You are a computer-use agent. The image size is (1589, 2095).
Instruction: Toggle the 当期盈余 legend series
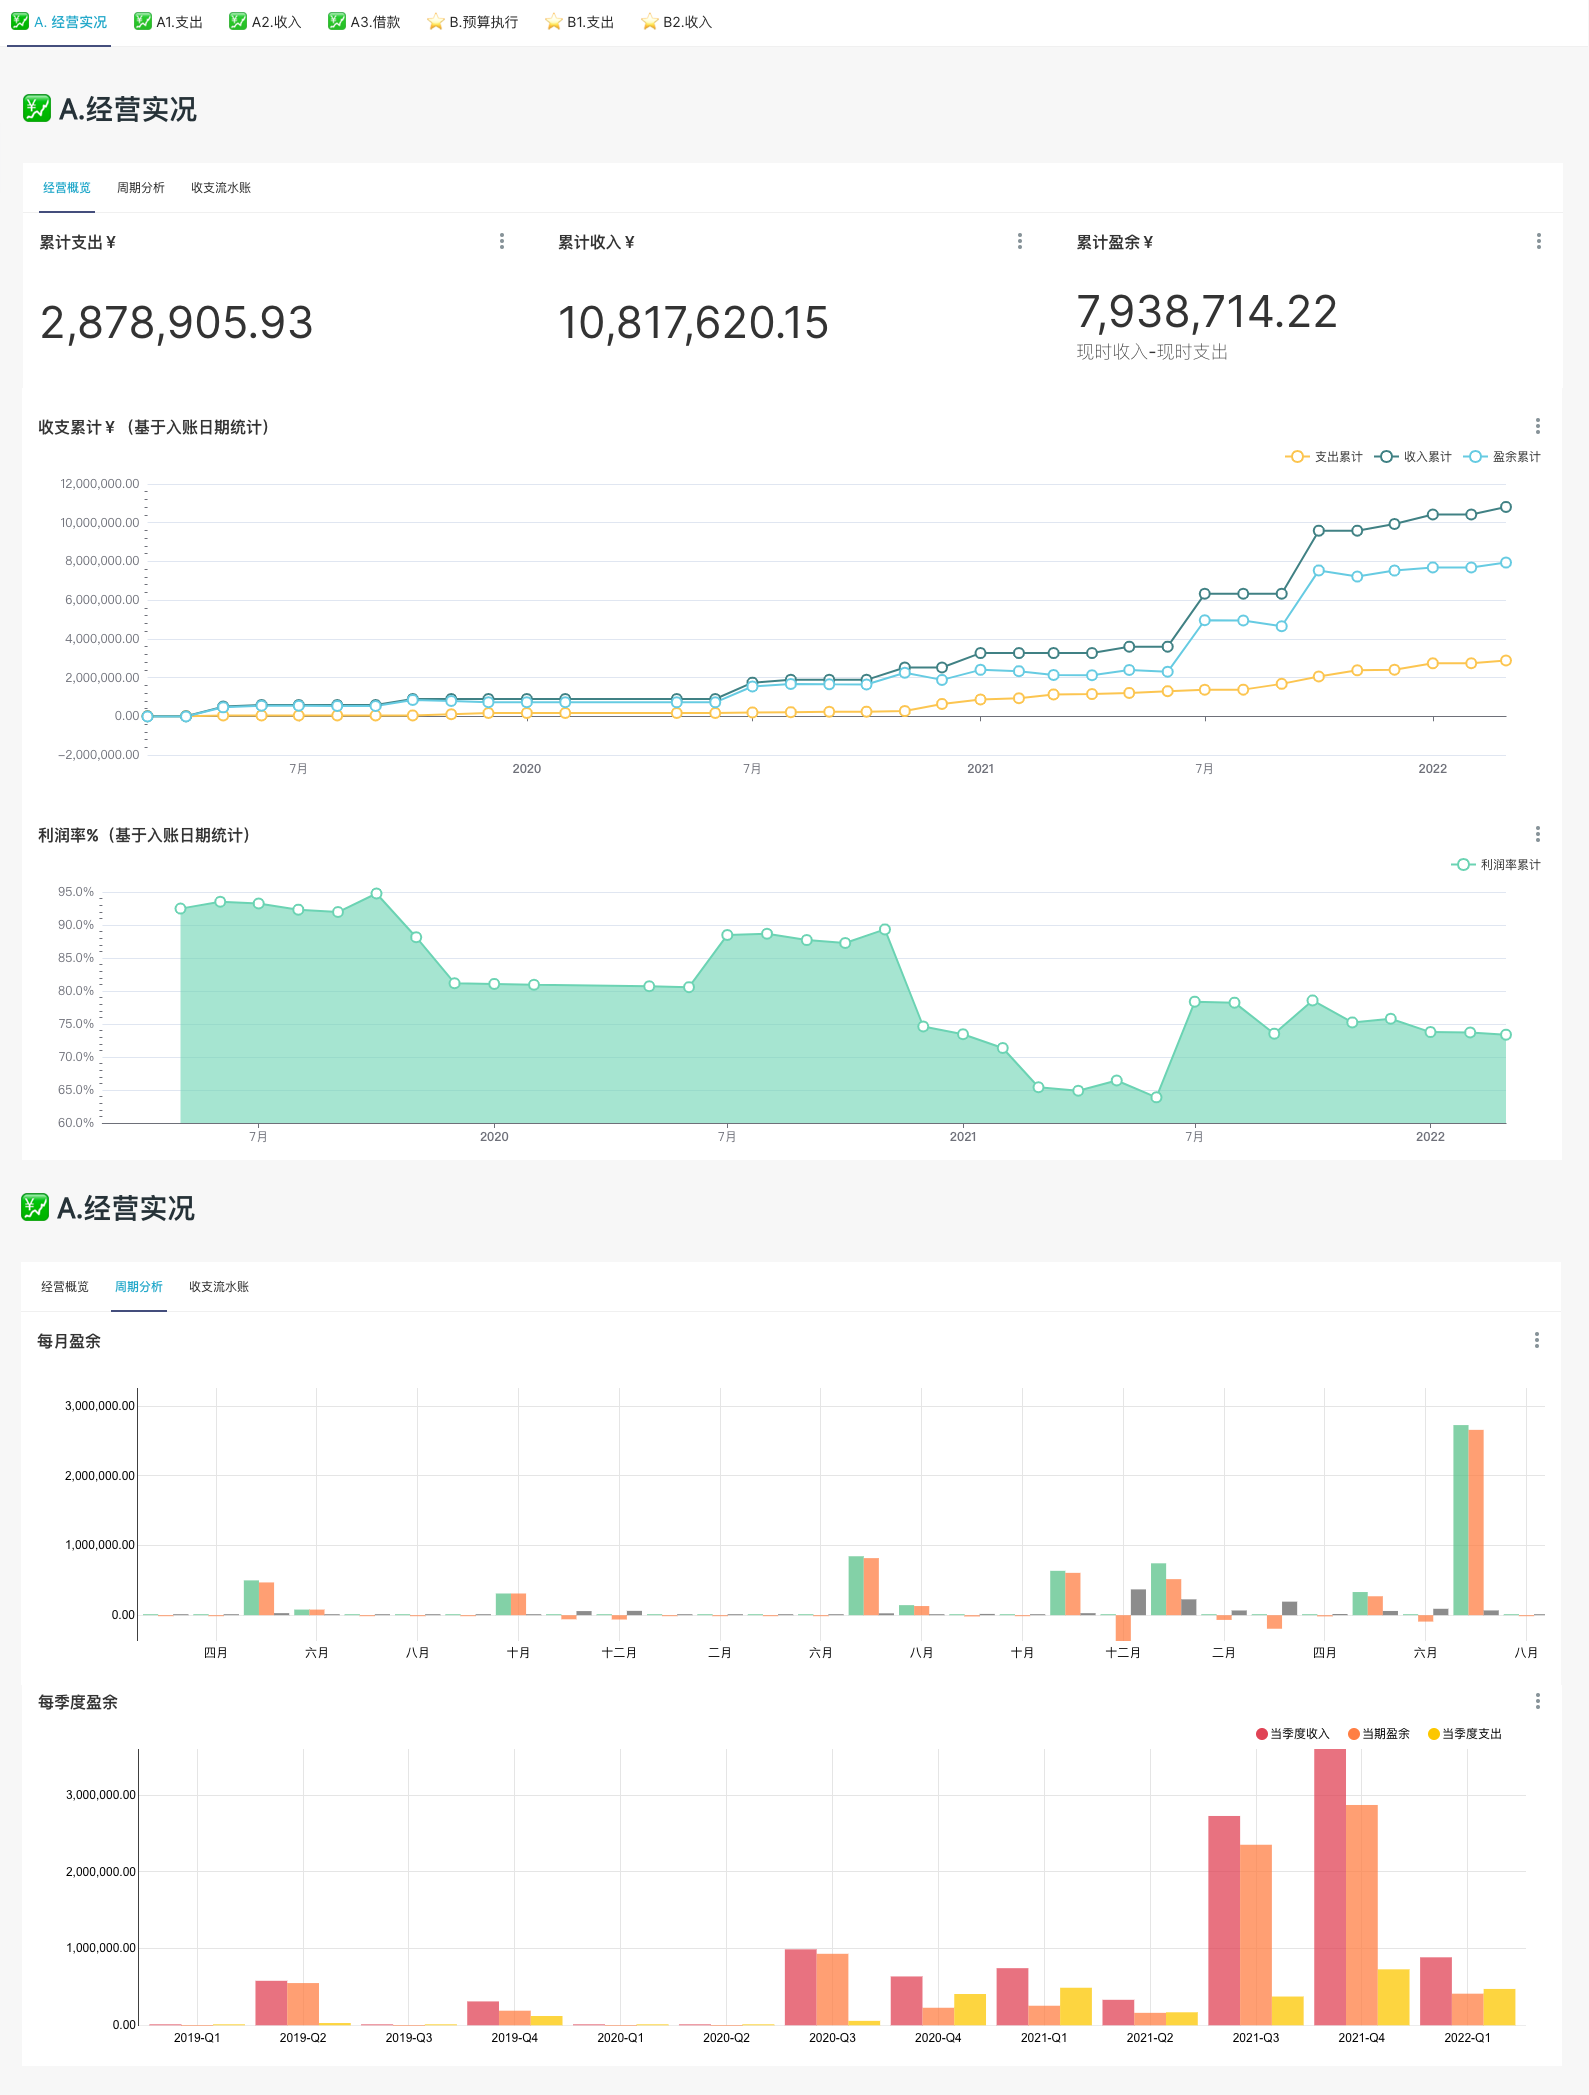pyautogui.click(x=1379, y=1734)
